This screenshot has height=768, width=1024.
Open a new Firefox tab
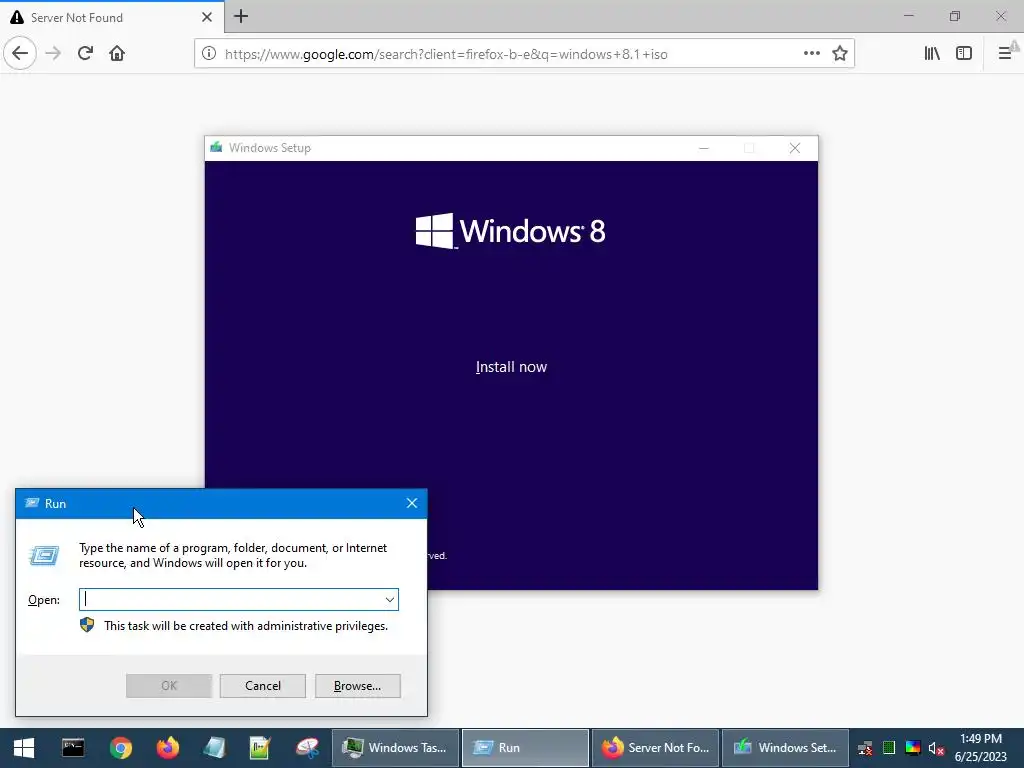coord(241,16)
